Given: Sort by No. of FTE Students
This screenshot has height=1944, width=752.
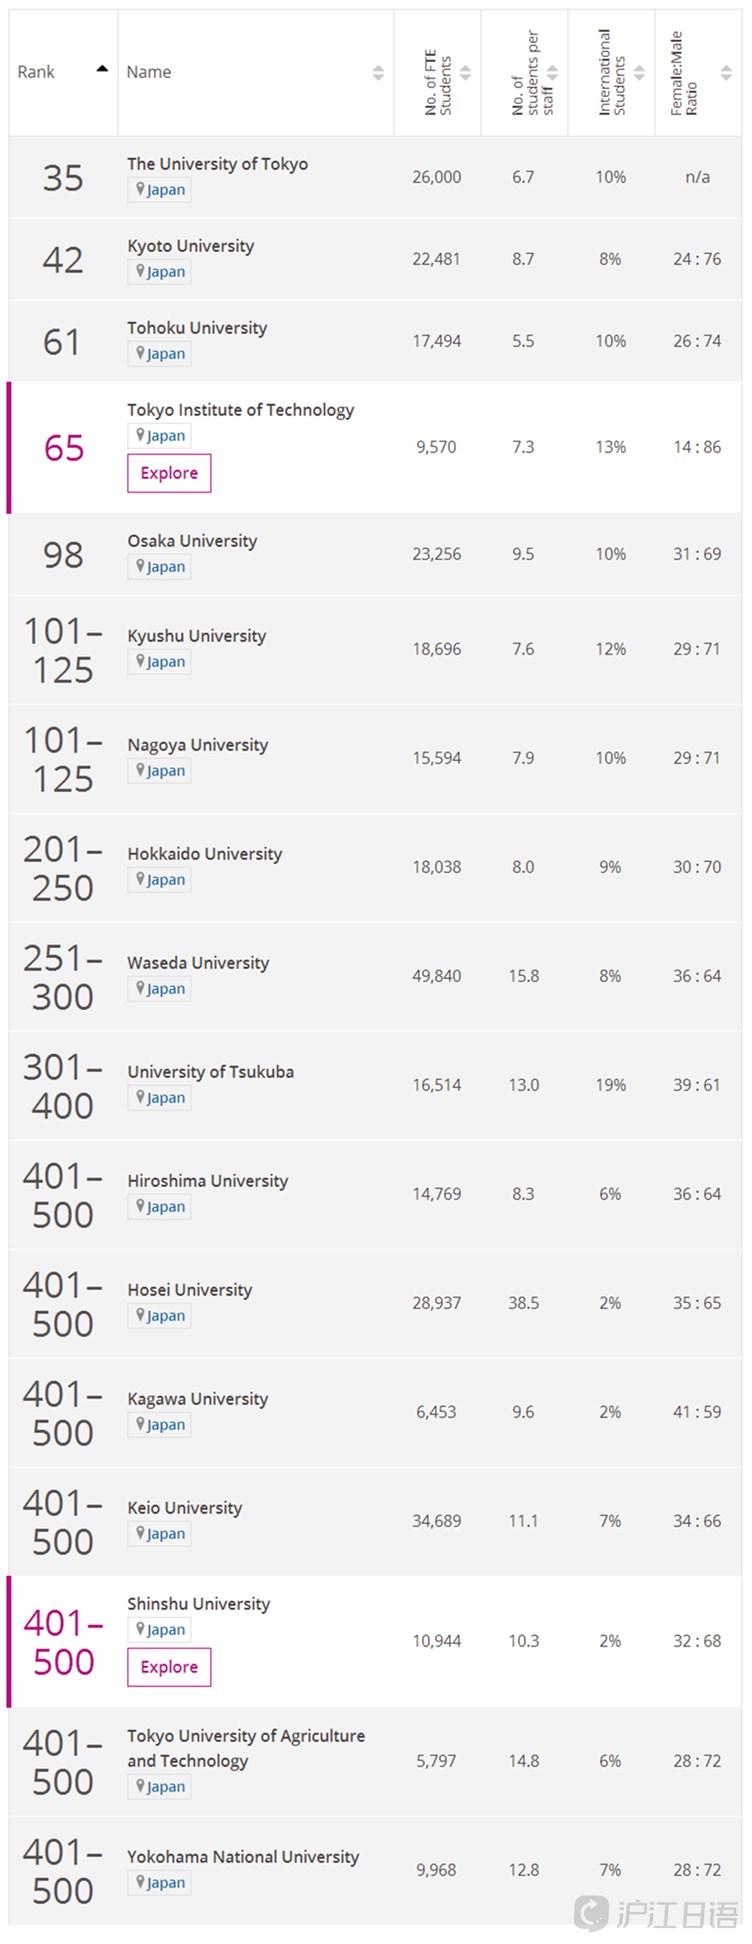Looking at the screenshot, I should point(465,73).
